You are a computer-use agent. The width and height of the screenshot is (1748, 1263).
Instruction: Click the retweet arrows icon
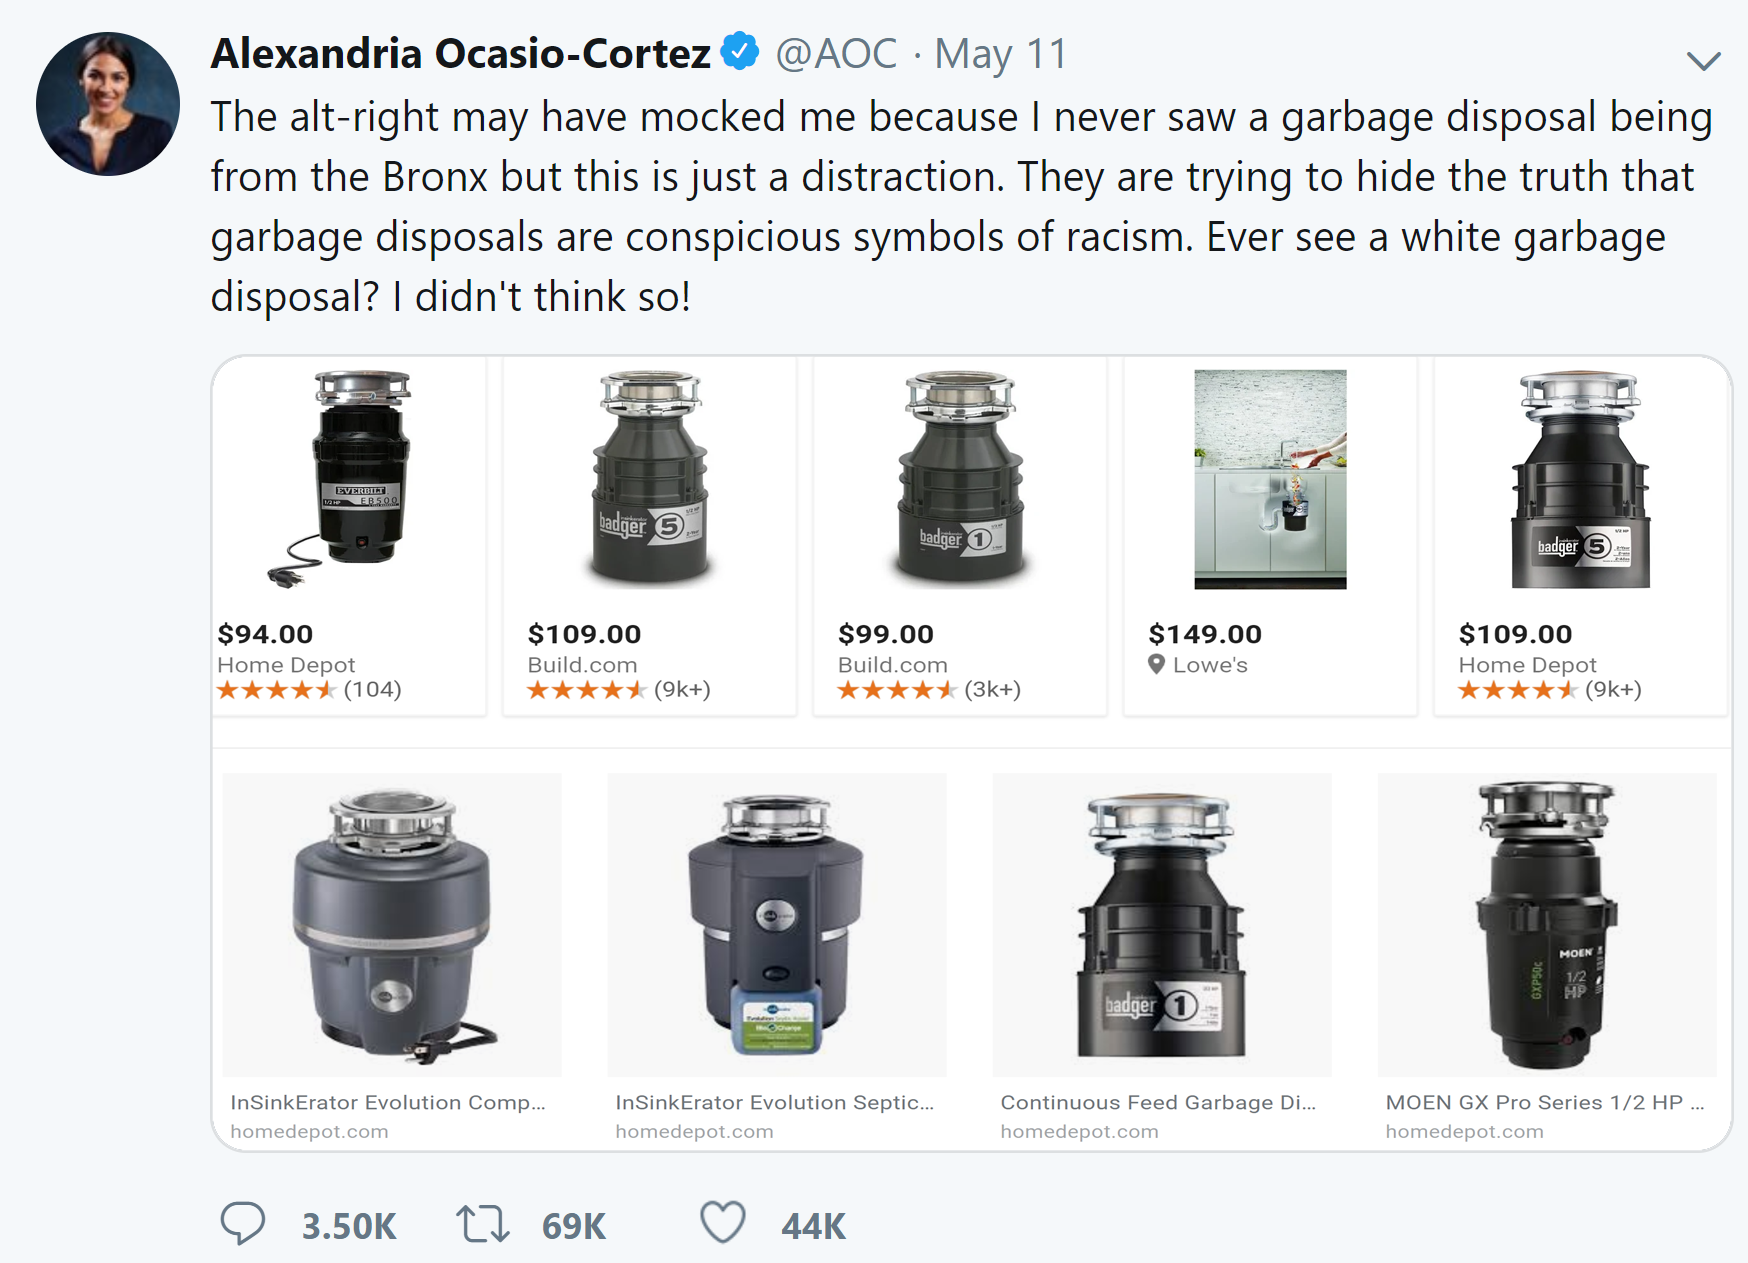coord(482,1223)
